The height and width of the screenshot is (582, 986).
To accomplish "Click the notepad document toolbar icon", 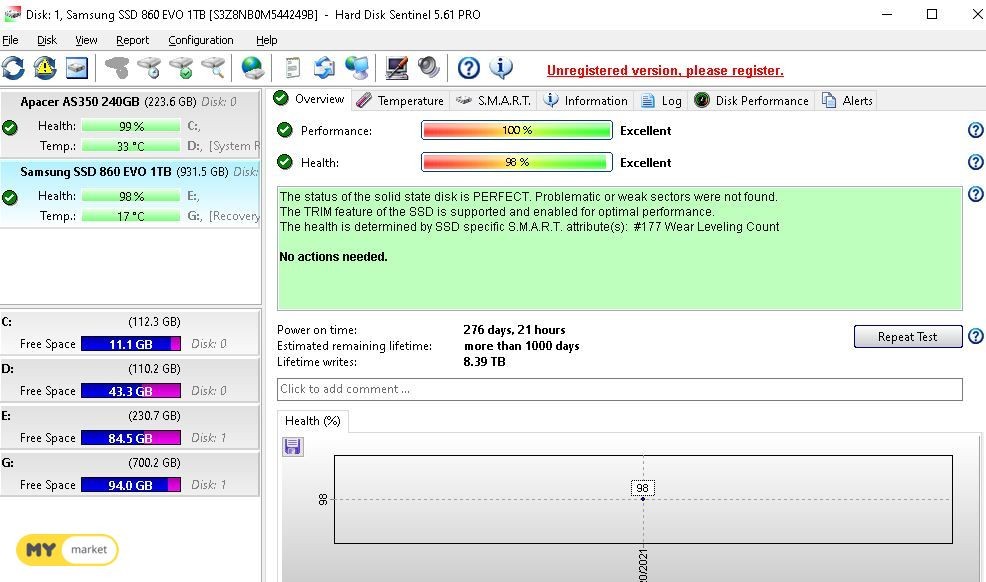I will pyautogui.click(x=292, y=68).
